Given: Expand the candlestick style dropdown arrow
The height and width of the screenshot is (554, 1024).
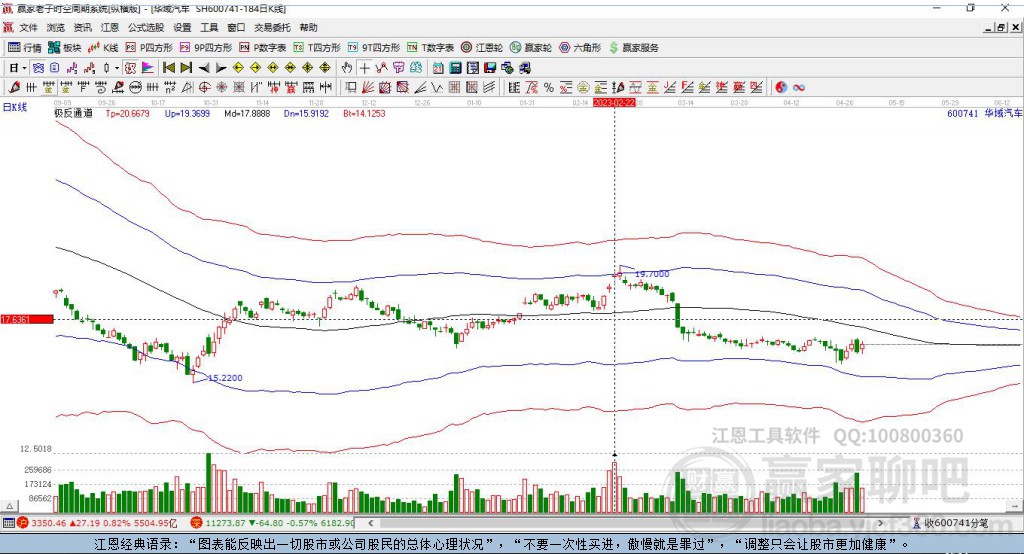Looking at the screenshot, I should (x=117, y=68).
